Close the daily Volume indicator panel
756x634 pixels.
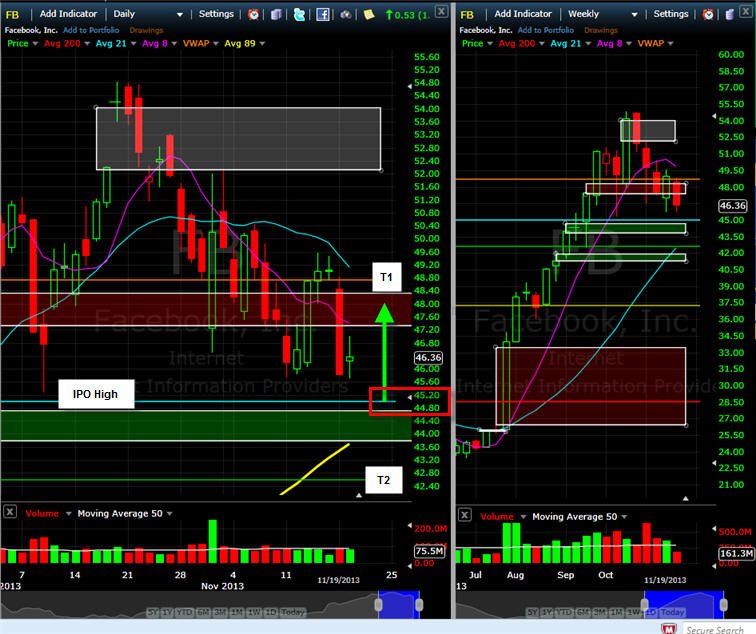coord(10,512)
